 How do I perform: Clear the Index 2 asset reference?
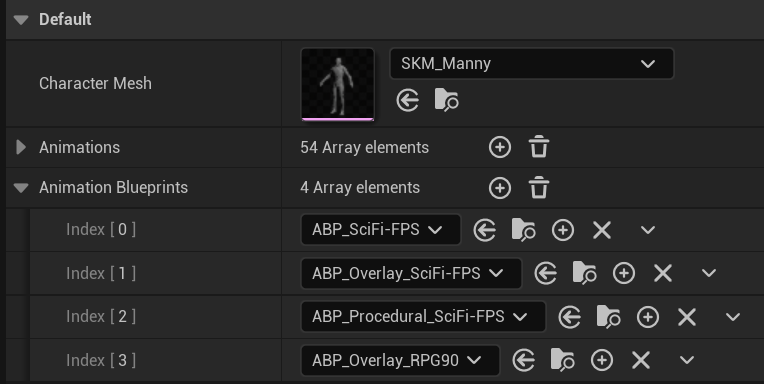[x=687, y=317]
